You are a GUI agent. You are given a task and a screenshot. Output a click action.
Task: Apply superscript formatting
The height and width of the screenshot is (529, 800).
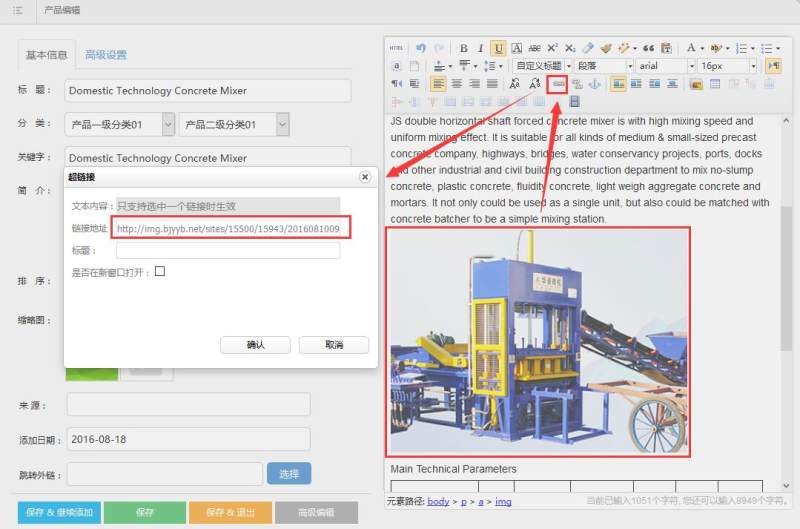[x=552, y=48]
